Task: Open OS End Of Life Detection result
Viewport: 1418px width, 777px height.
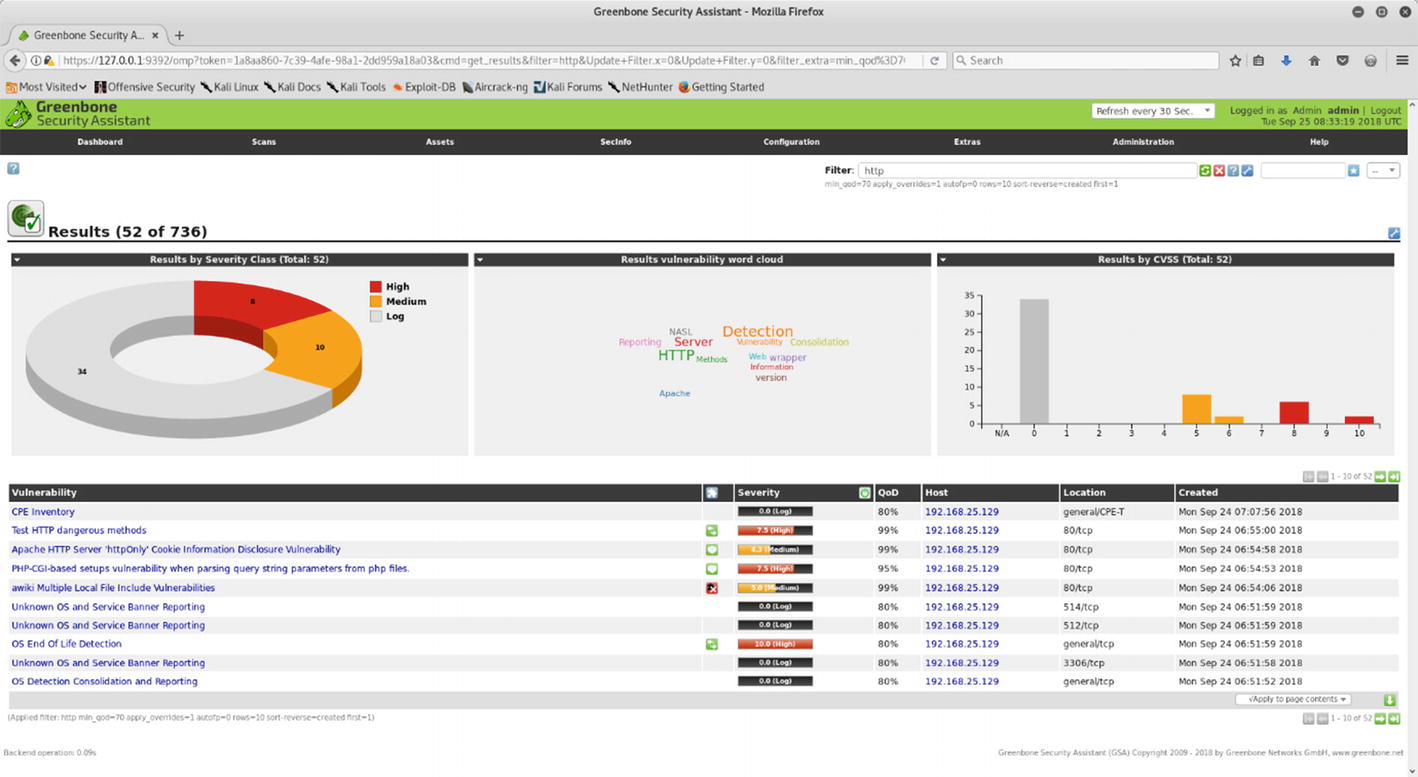Action: point(66,645)
